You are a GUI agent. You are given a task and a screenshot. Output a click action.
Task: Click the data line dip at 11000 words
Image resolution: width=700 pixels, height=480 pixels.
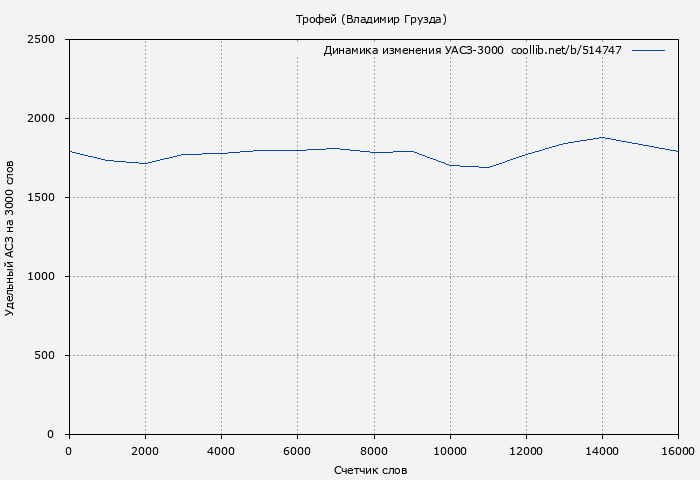[488, 167]
